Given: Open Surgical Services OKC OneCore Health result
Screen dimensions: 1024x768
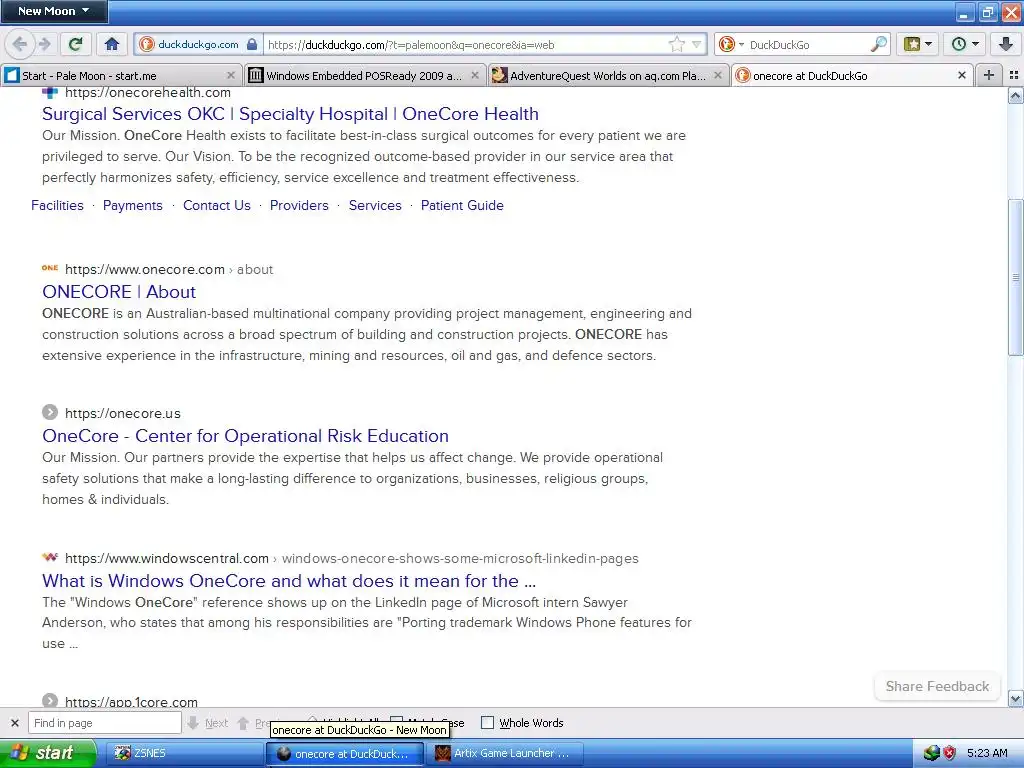Looking at the screenshot, I should coord(290,114).
